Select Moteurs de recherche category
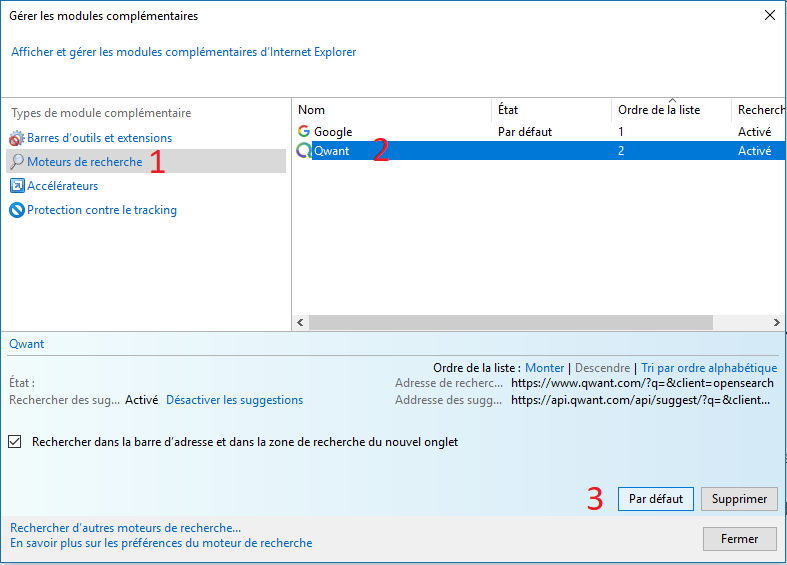The width and height of the screenshot is (787, 565). (84, 162)
